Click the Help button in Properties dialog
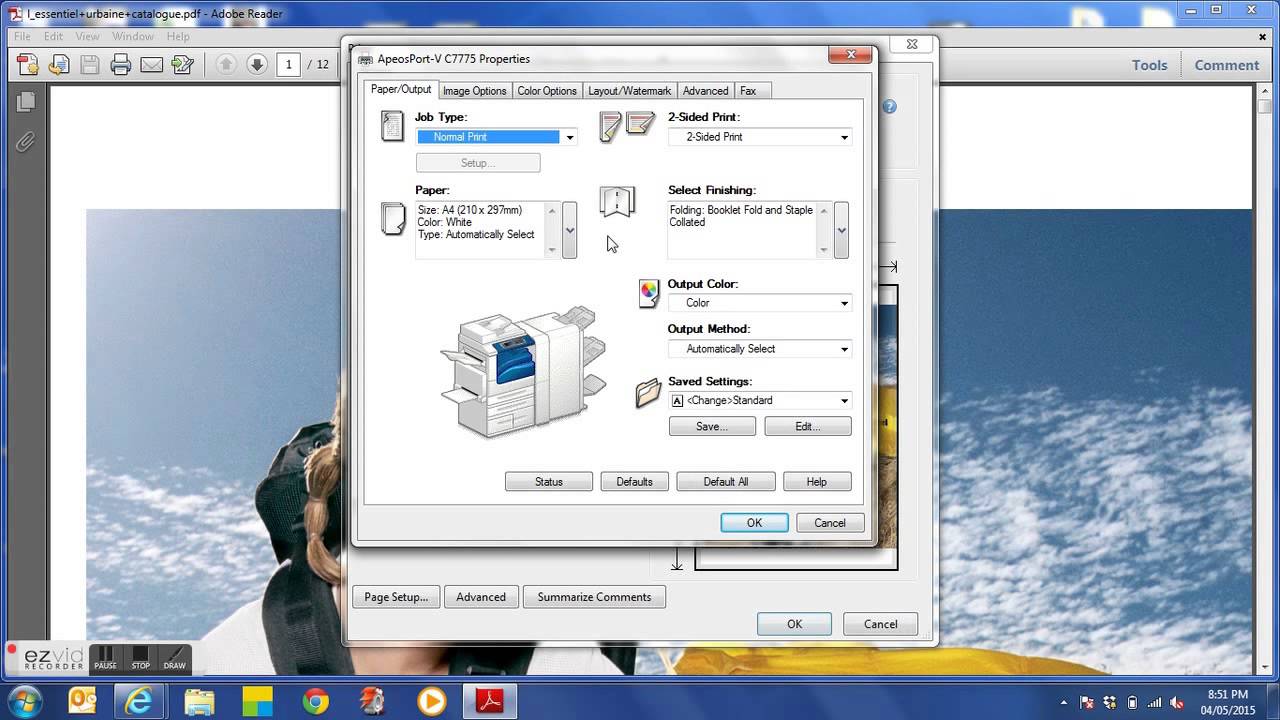Viewport: 1280px width, 720px height. coord(817,482)
